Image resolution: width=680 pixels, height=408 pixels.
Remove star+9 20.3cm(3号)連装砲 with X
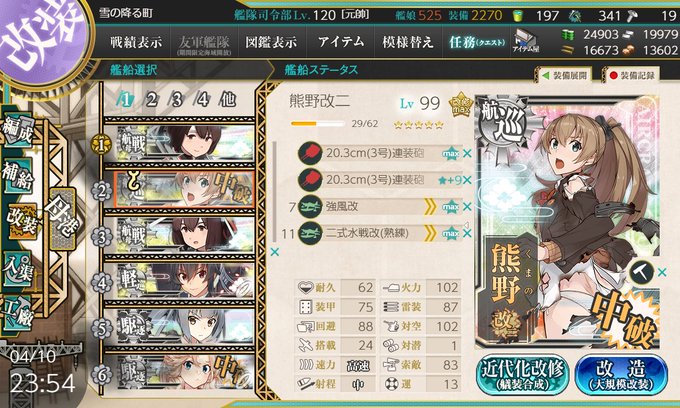[x=467, y=180]
